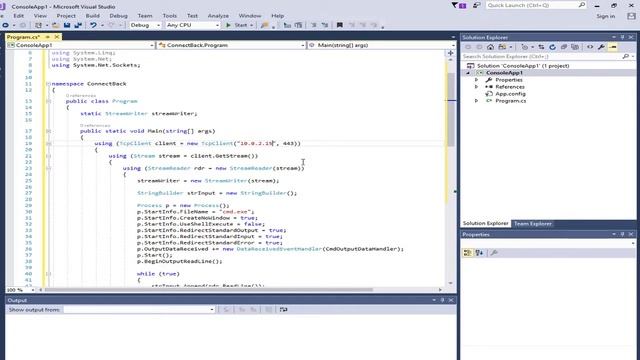
Task: Open the Build menu
Action: [x=93, y=16]
